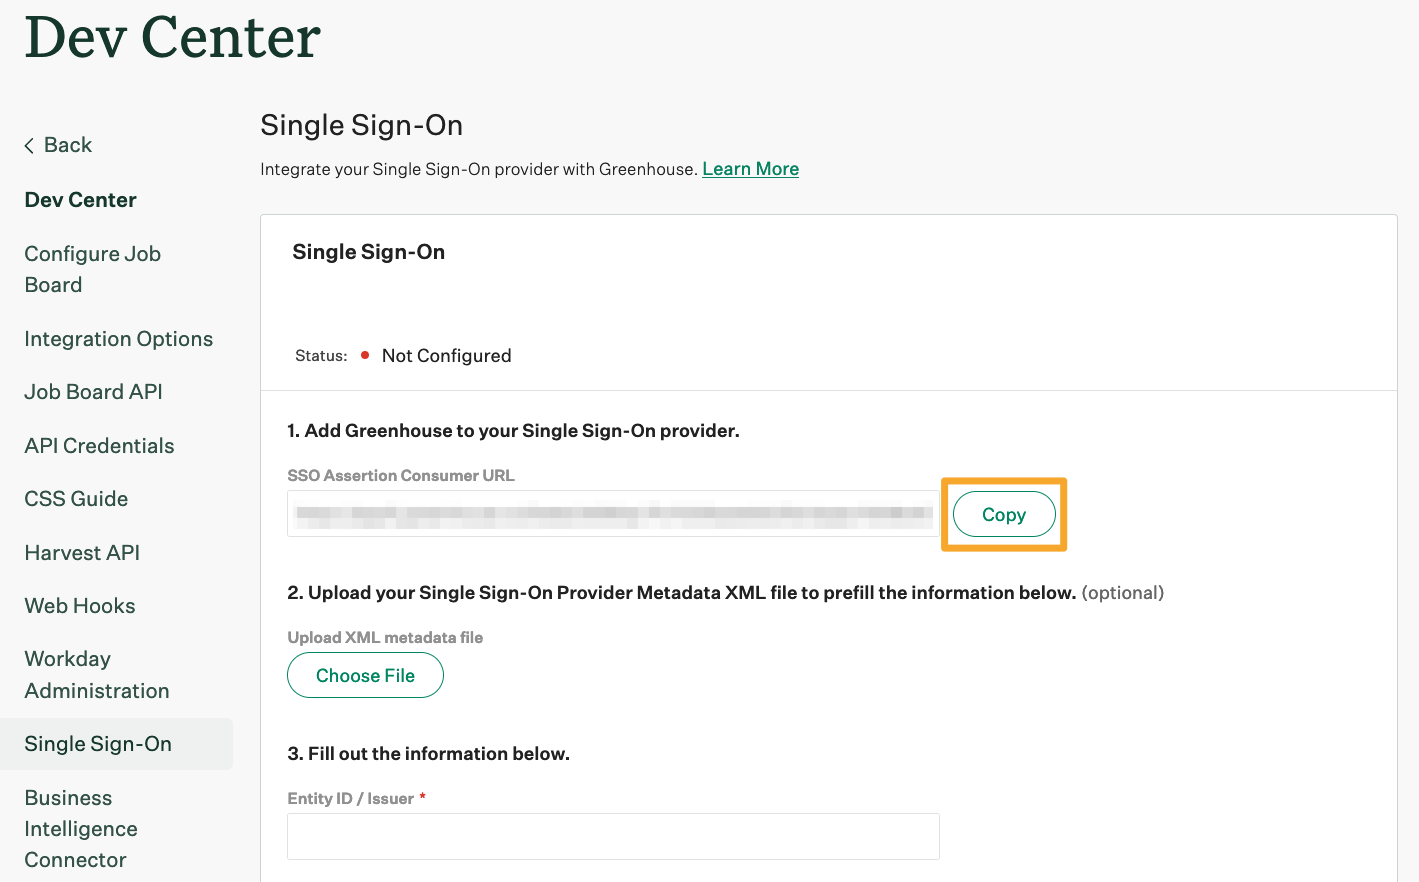Click the Back chevron icon

point(29,144)
